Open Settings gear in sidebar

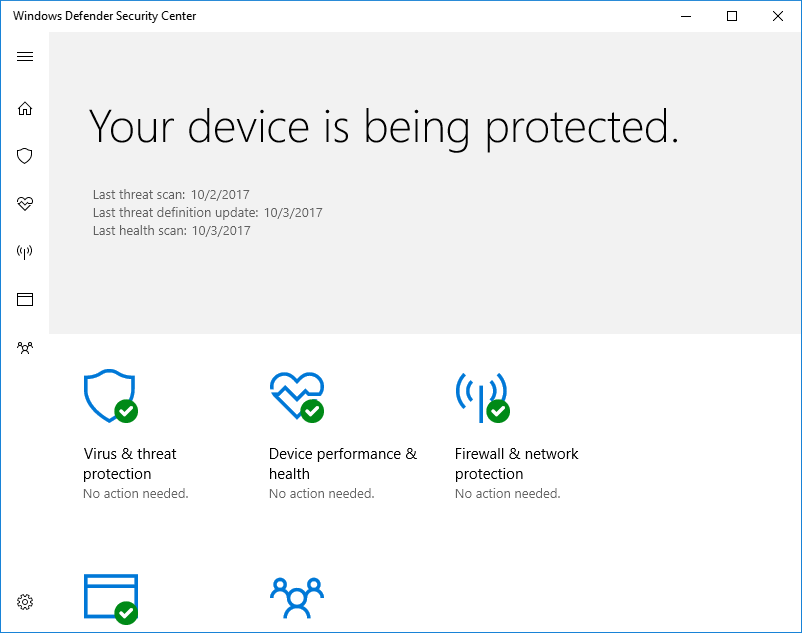point(25,602)
